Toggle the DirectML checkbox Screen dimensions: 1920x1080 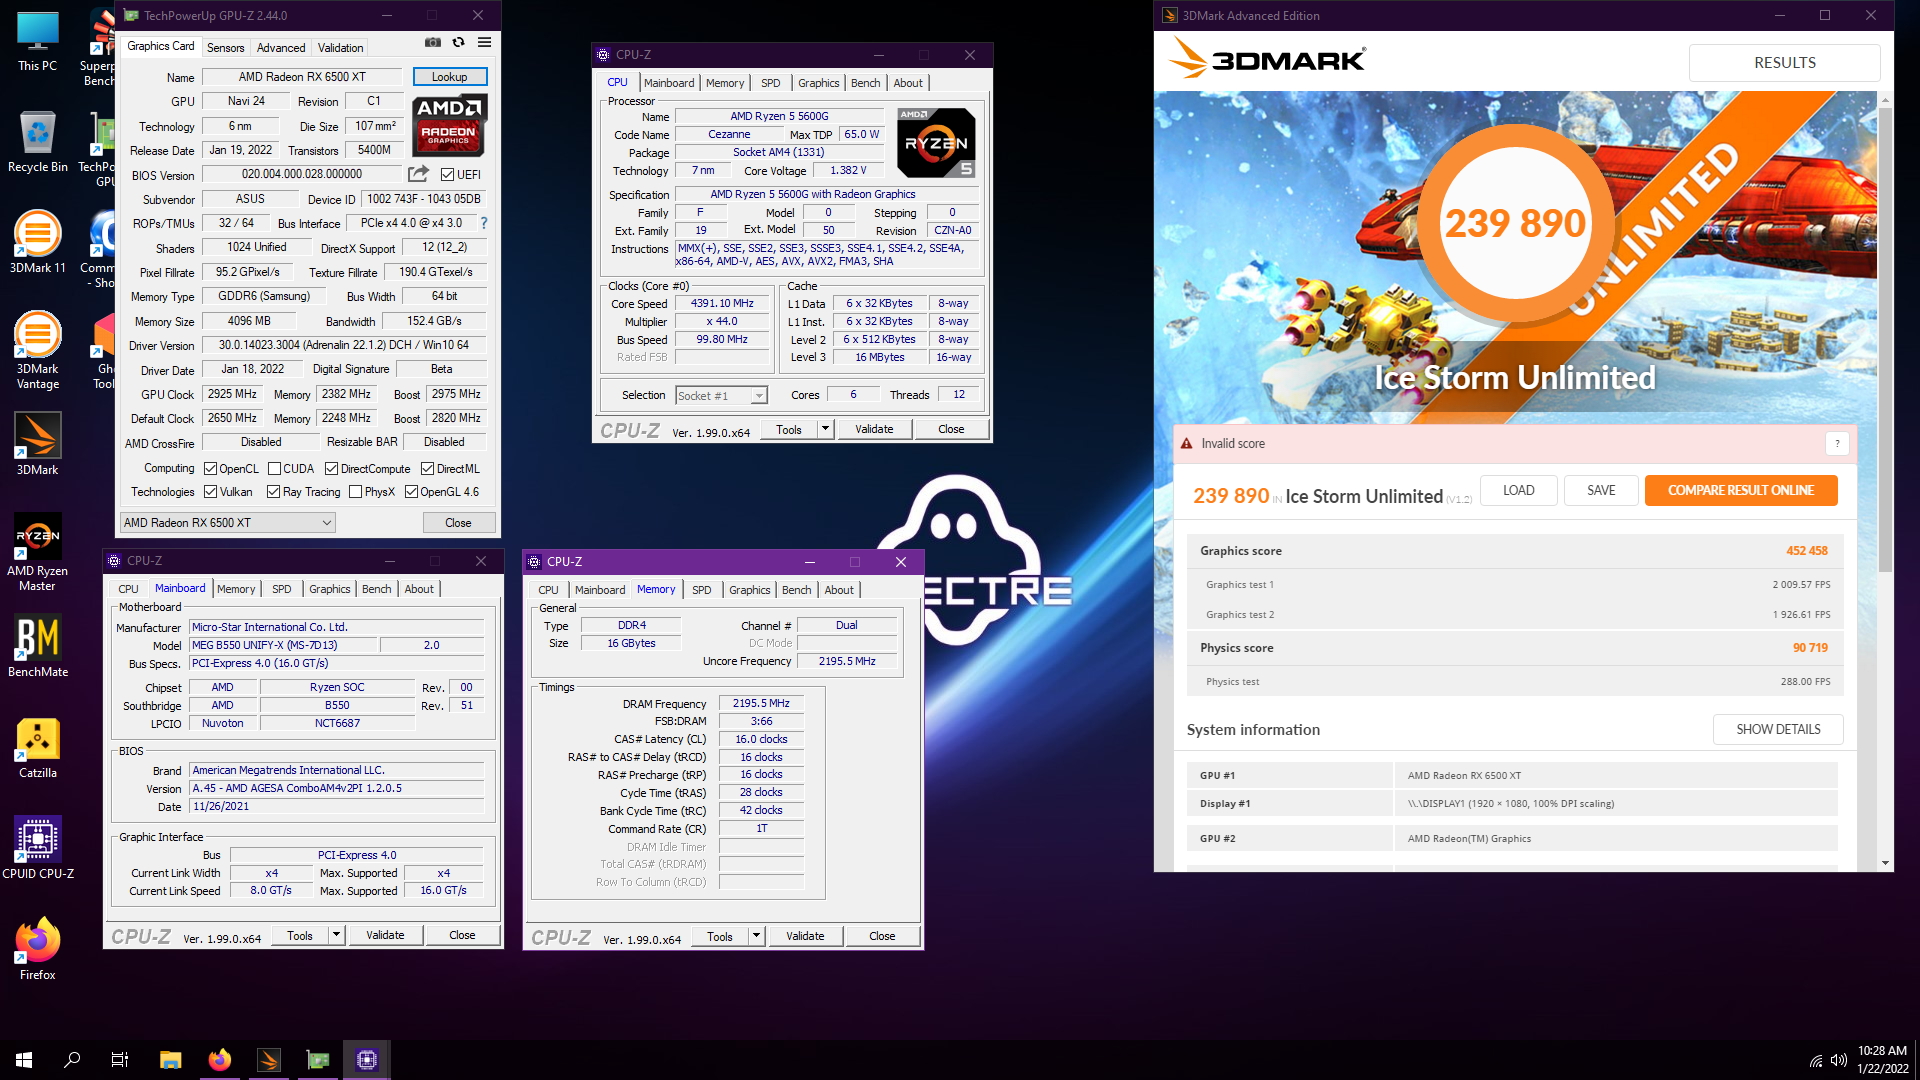tap(427, 469)
